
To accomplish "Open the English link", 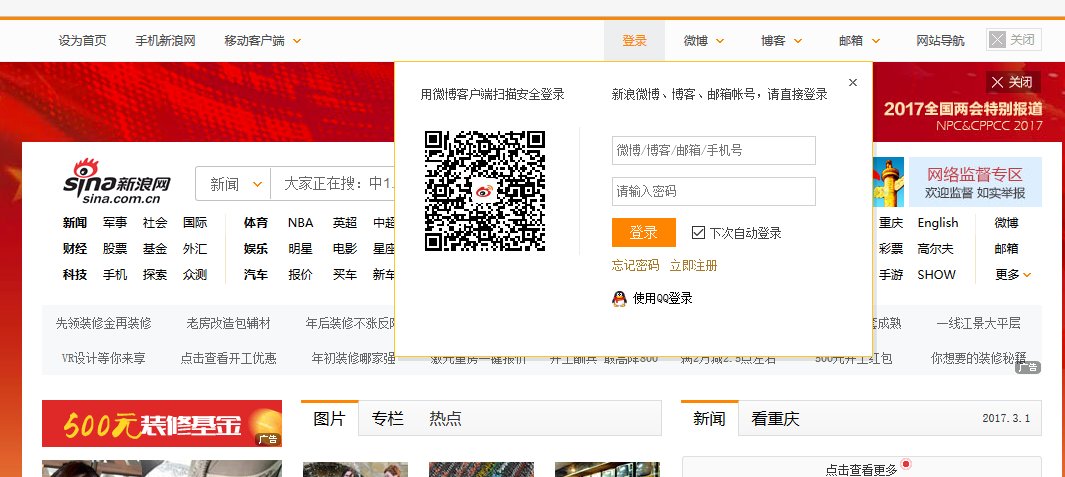I will point(938,222).
